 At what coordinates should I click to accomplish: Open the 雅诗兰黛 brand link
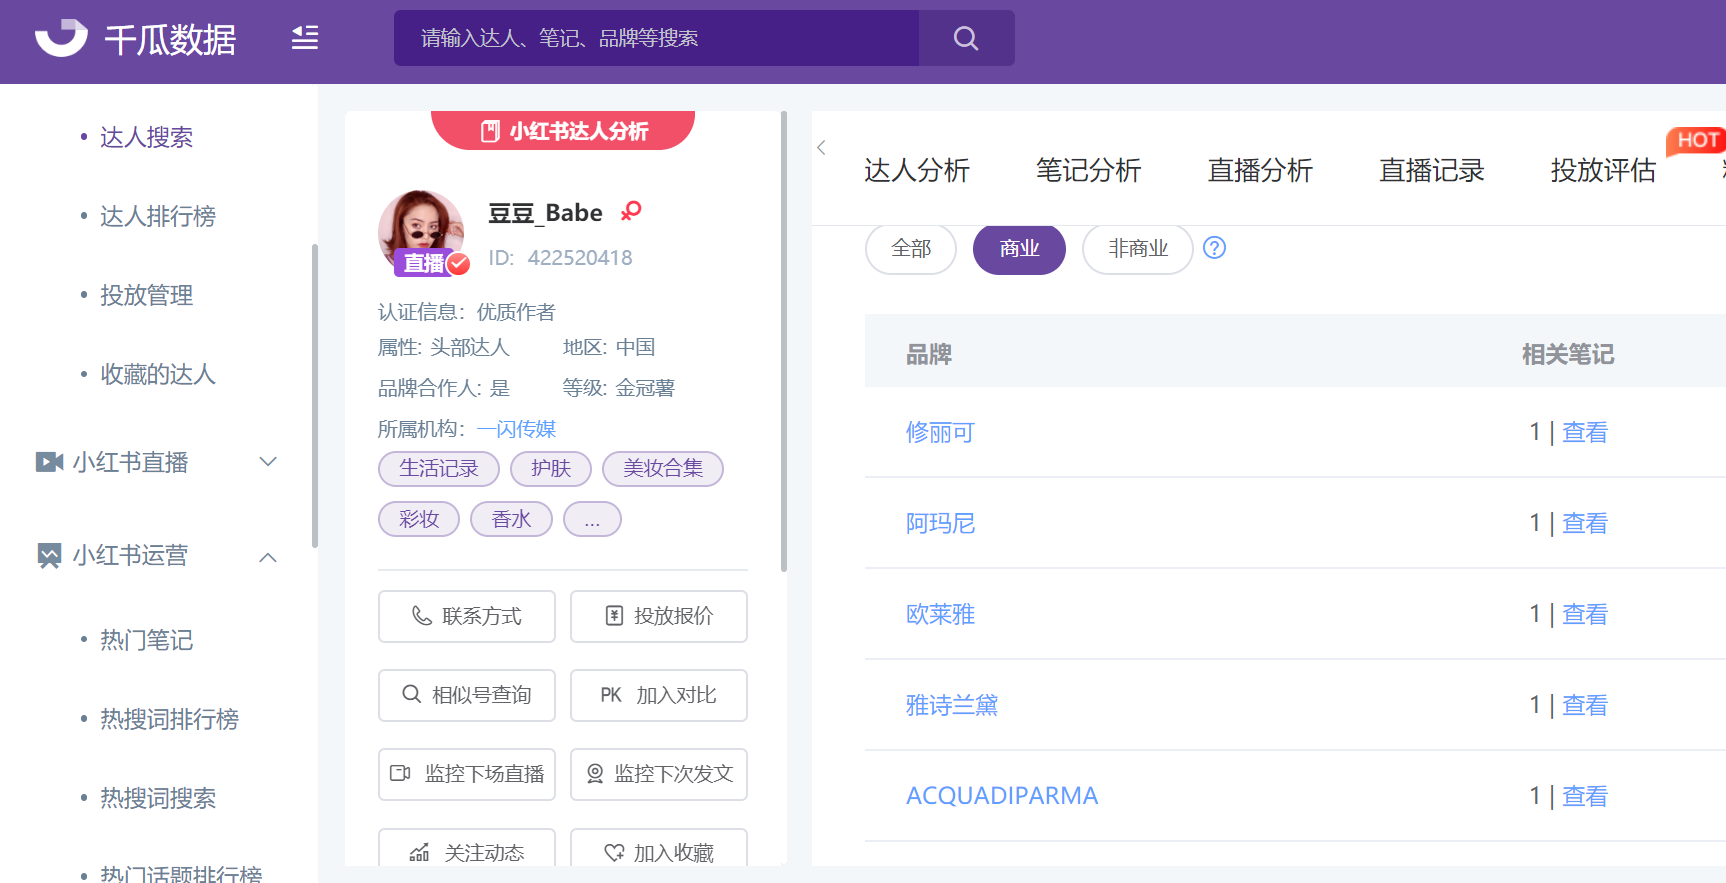coord(952,706)
